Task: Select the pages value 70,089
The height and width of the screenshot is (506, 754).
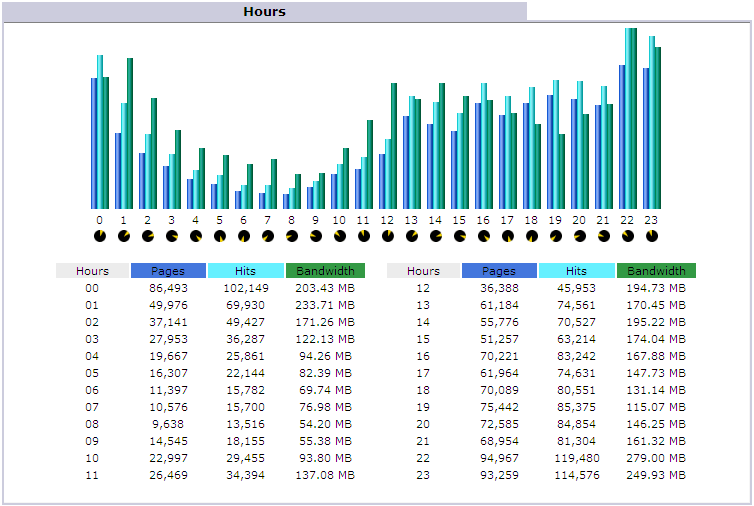Action: tap(499, 390)
